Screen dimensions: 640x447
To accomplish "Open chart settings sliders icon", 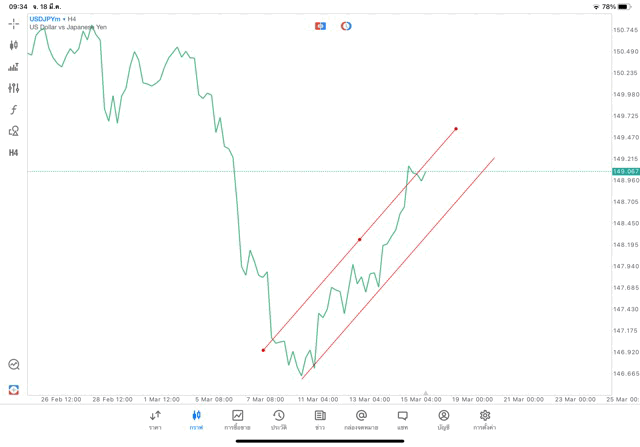I will pyautogui.click(x=13, y=88).
